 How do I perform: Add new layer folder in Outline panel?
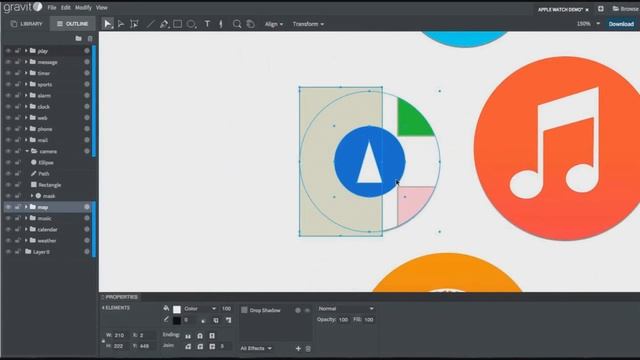pos(78,38)
